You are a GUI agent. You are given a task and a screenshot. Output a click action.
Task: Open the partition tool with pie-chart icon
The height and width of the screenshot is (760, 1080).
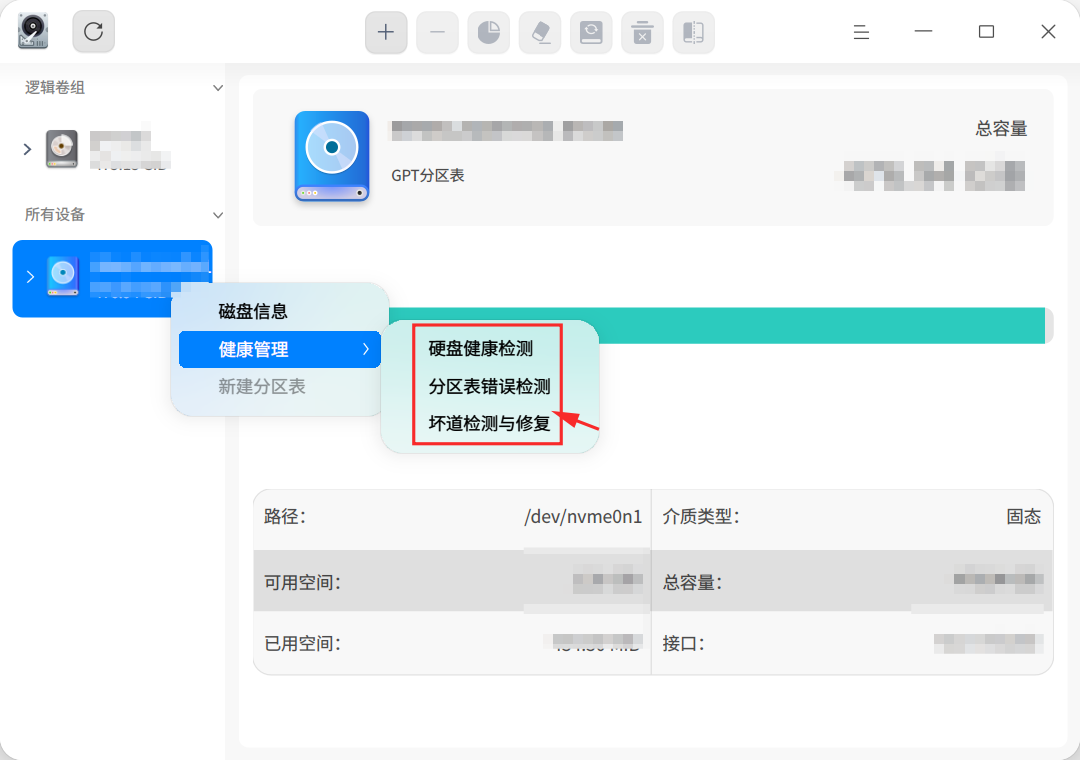tap(488, 32)
